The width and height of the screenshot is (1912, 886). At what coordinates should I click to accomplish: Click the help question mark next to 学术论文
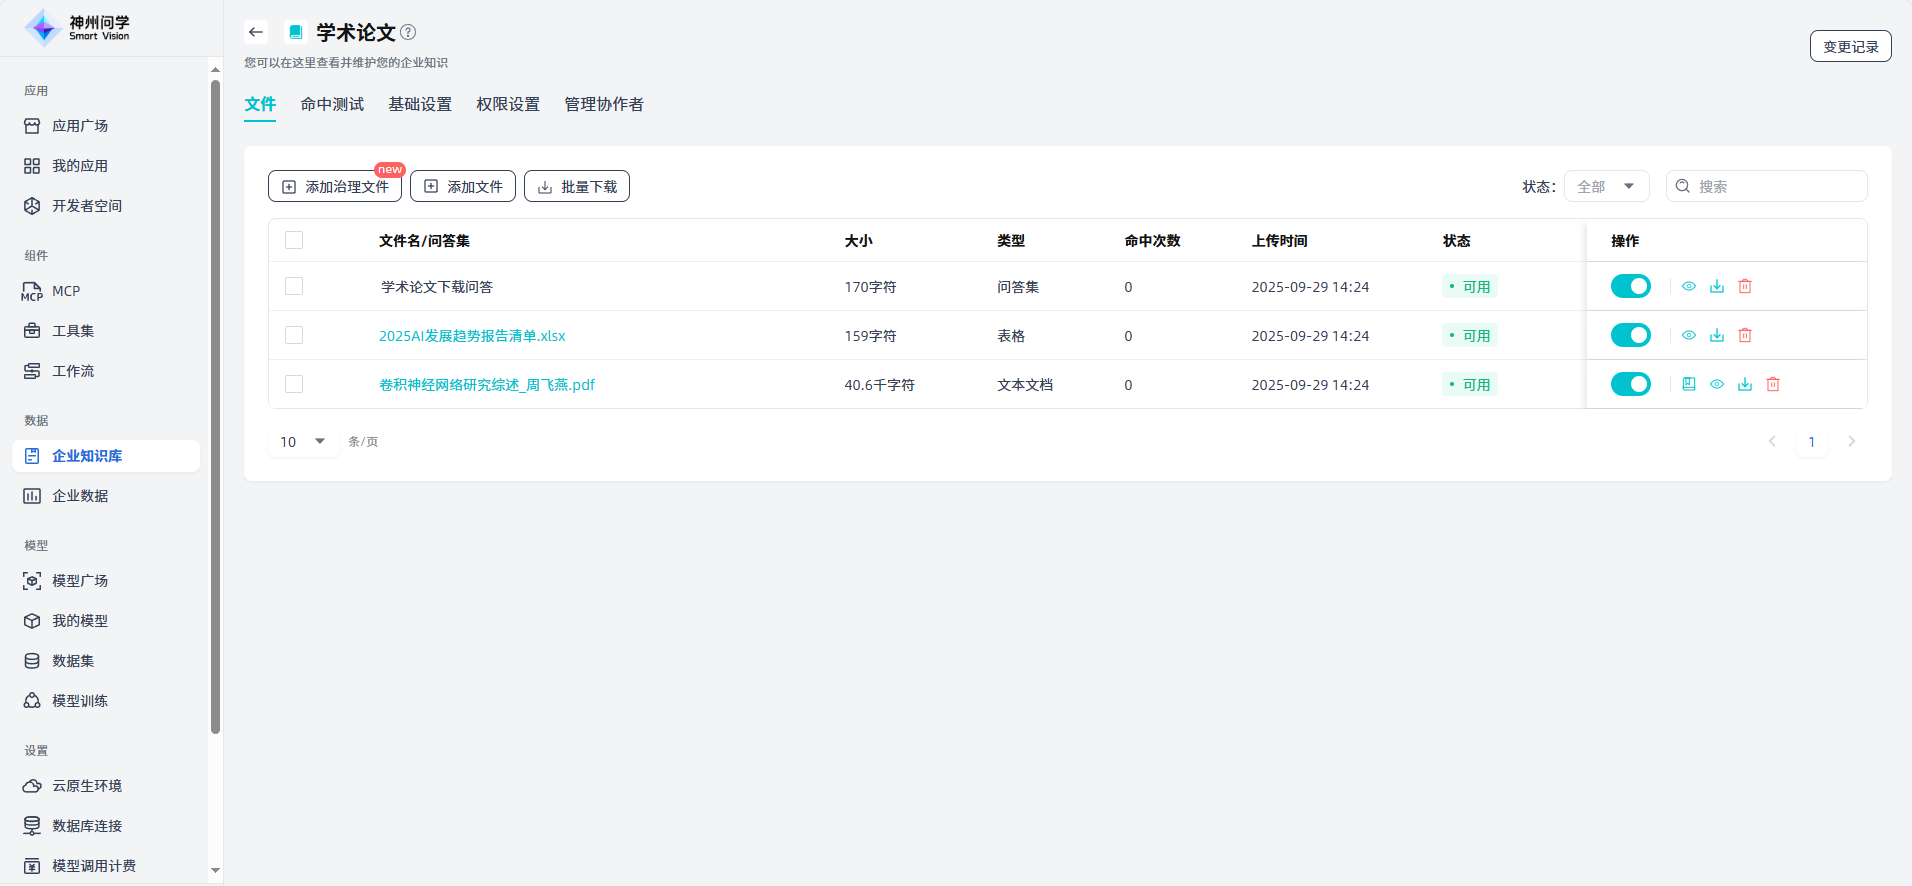(x=408, y=32)
